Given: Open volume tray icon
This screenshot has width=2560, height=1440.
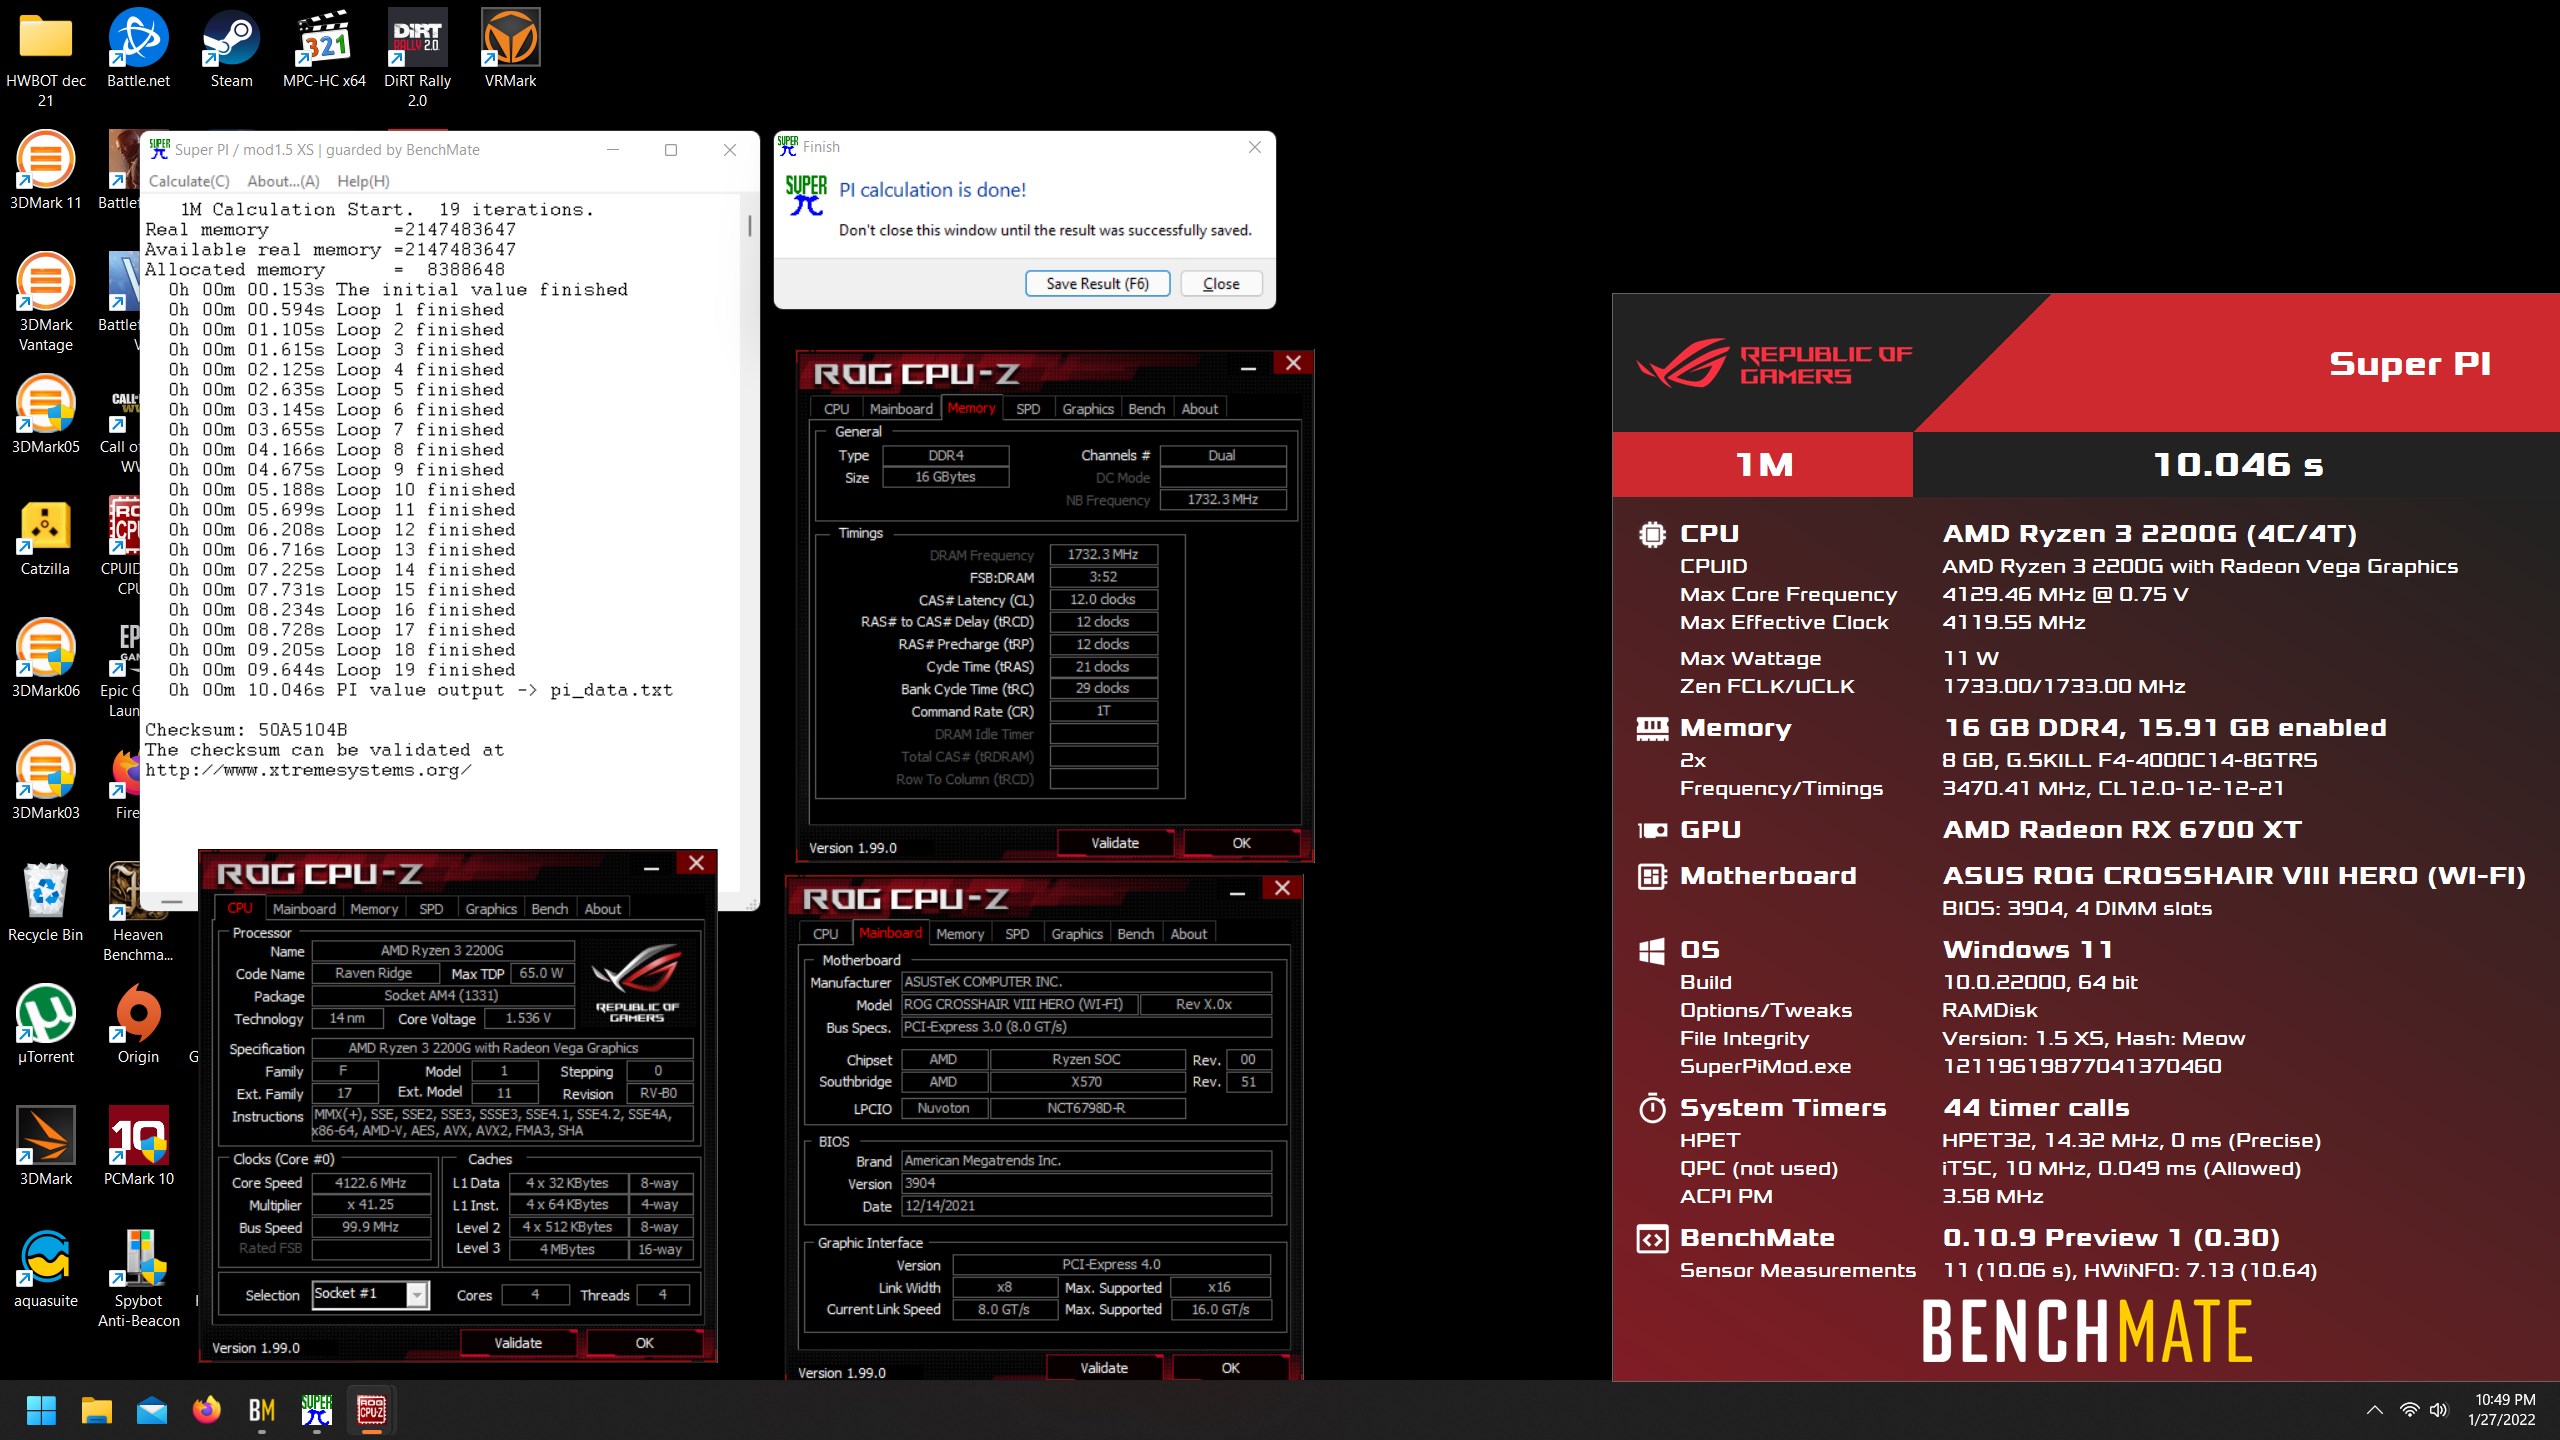Looking at the screenshot, I should click(x=2439, y=1410).
